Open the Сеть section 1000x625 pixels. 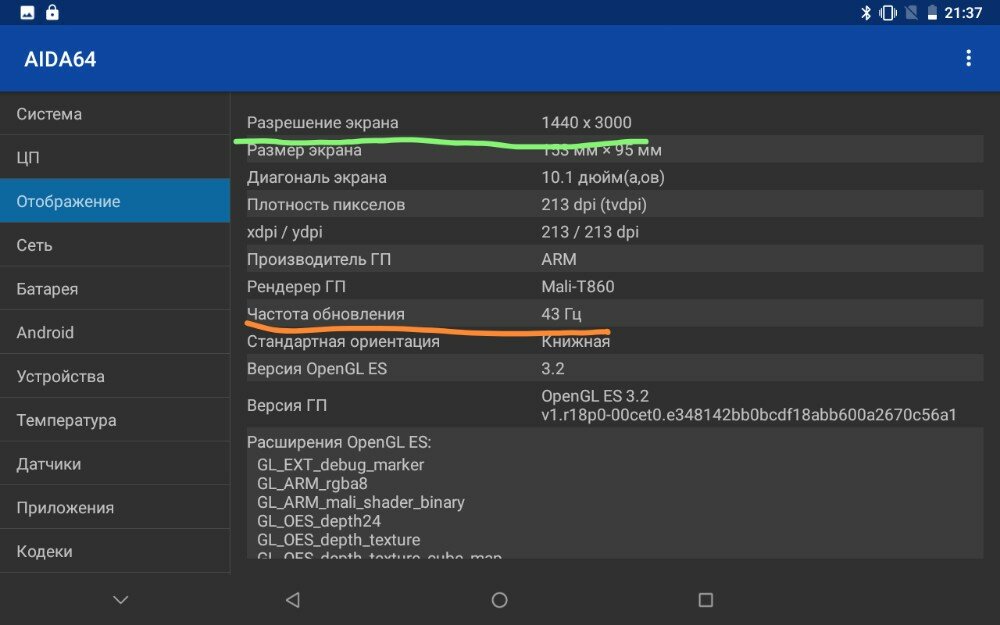tap(115, 245)
